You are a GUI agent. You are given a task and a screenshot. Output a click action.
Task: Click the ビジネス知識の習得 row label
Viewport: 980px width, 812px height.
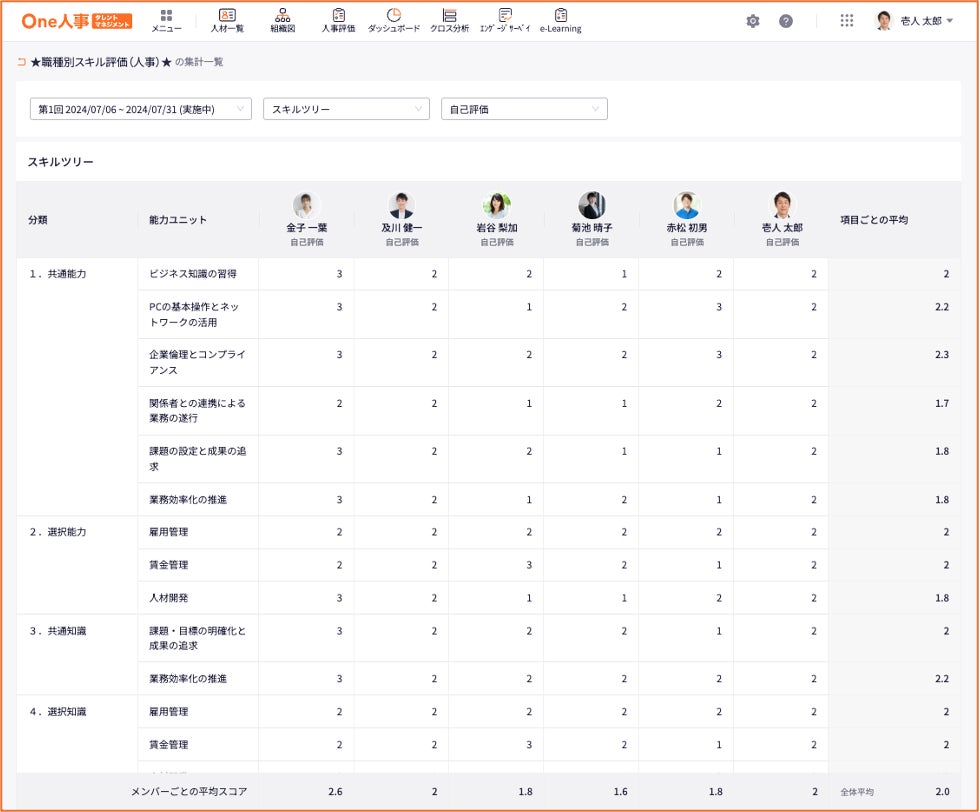click(x=192, y=274)
